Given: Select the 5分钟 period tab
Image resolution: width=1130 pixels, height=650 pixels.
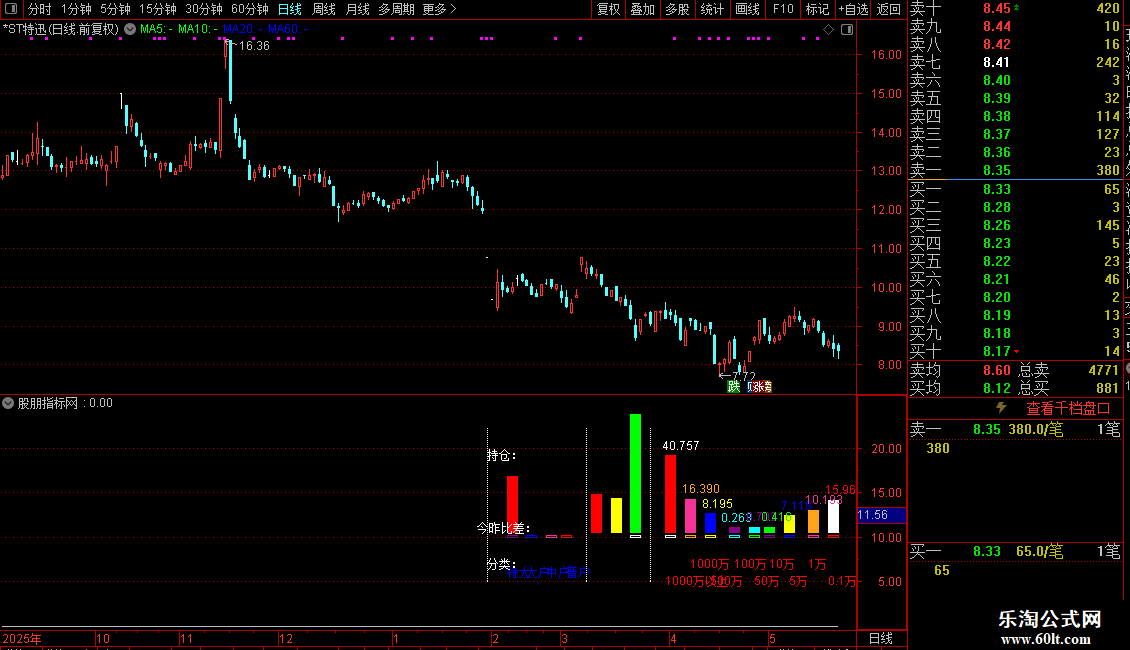Looking at the screenshot, I should point(115,9).
